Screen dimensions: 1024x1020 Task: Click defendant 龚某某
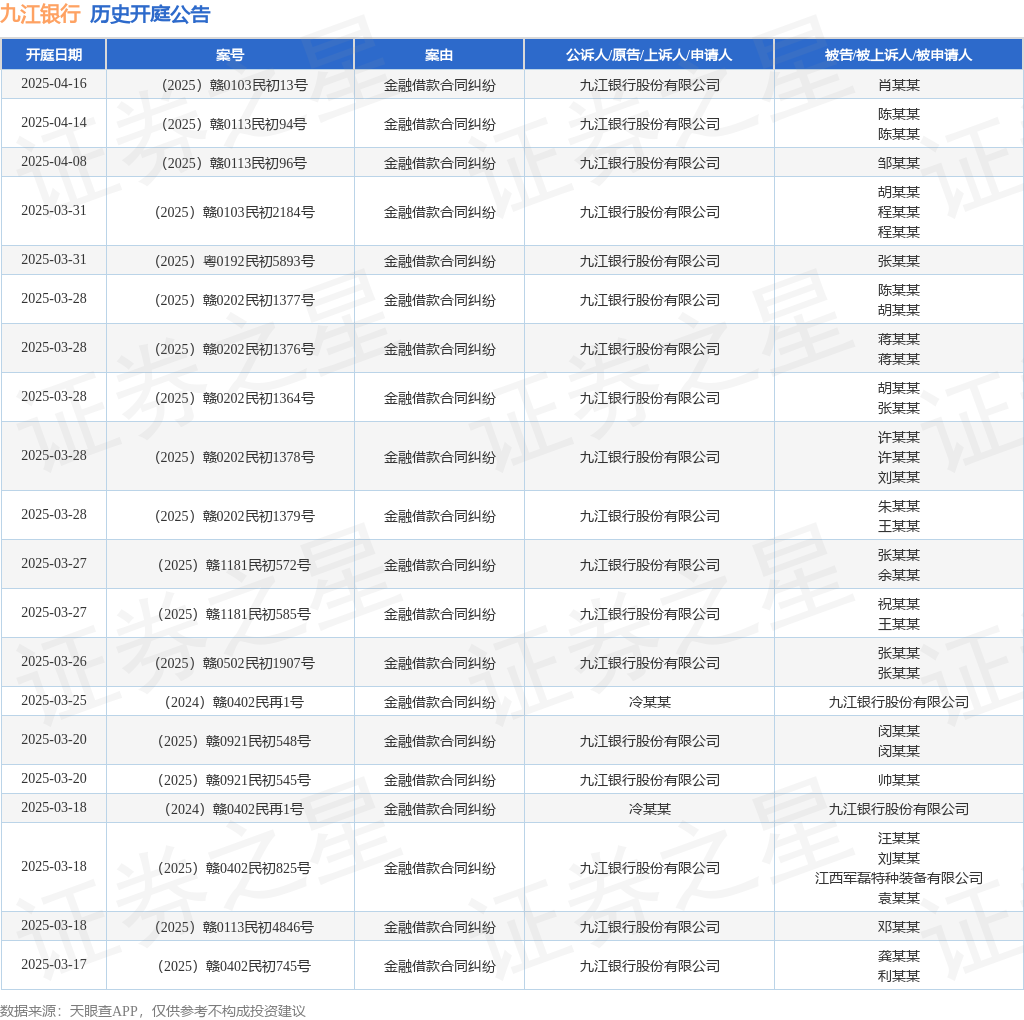[x=899, y=956]
